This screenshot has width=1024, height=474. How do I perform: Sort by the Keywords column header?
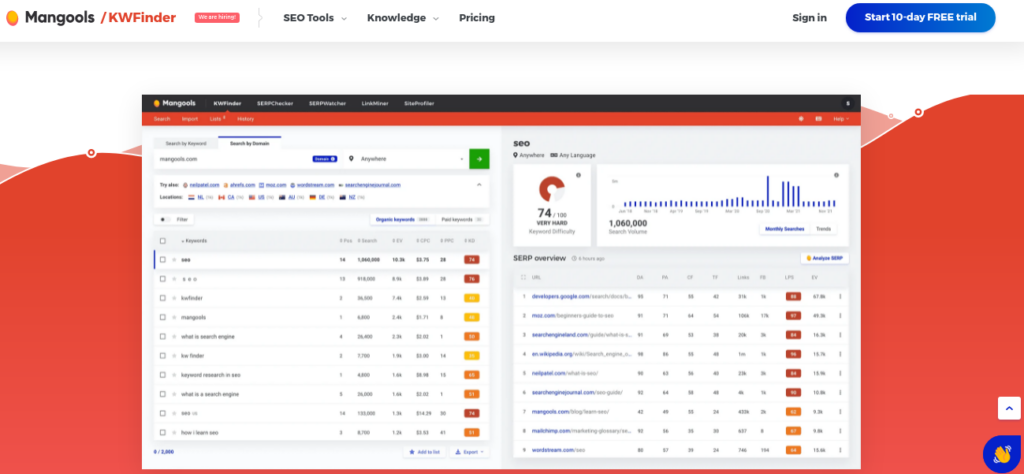[x=194, y=241]
